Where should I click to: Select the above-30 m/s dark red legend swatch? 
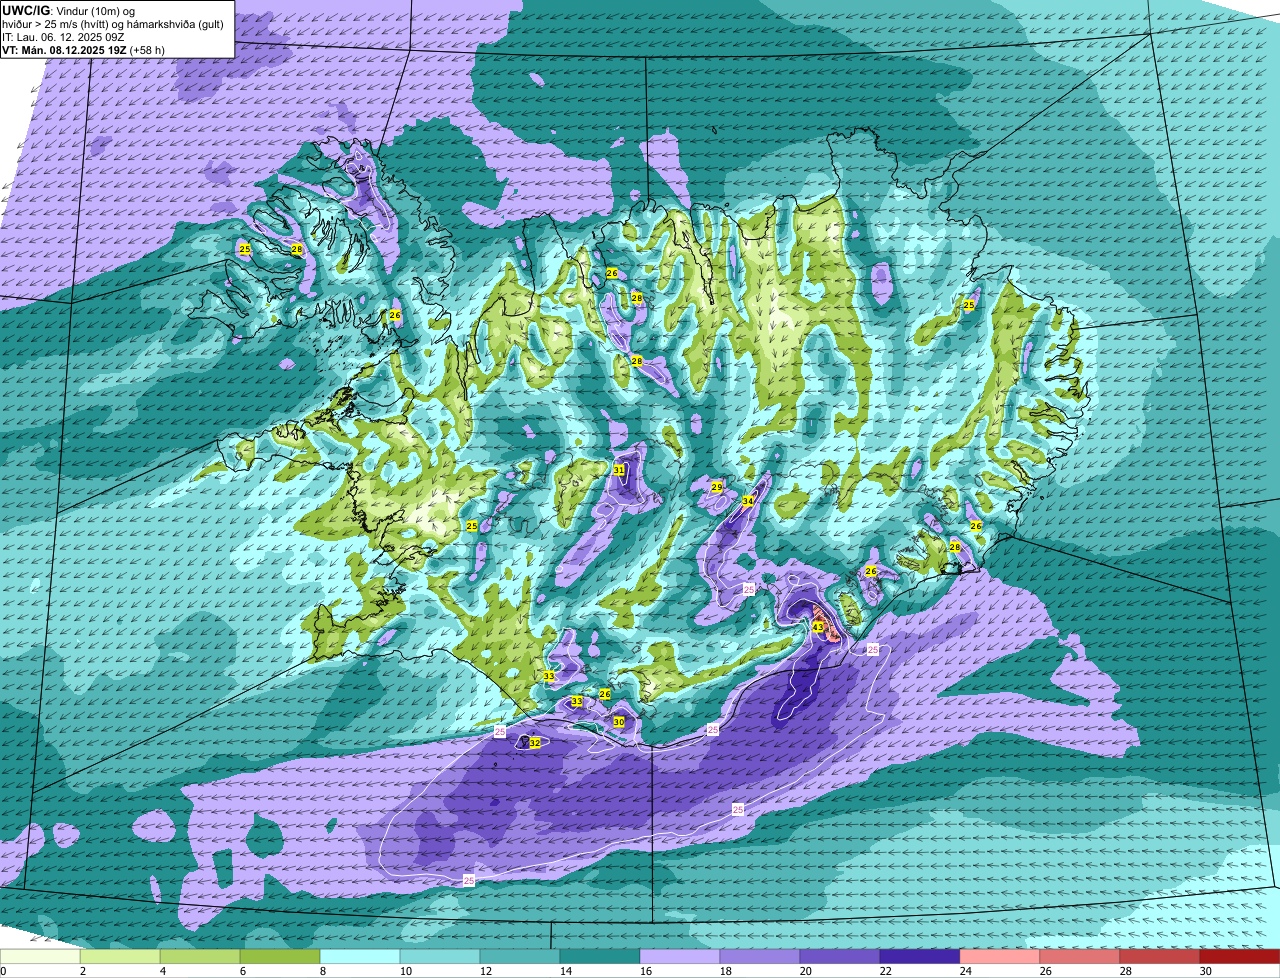(x=1240, y=957)
